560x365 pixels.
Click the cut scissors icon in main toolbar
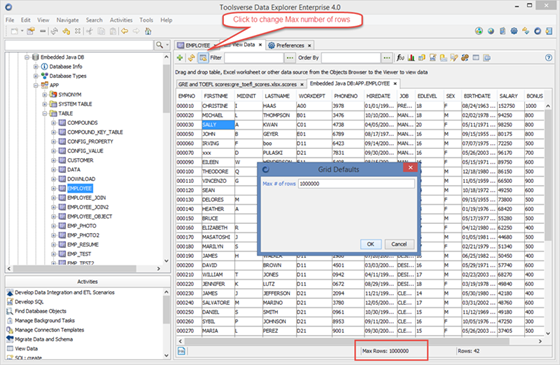pyautogui.click(x=90, y=31)
